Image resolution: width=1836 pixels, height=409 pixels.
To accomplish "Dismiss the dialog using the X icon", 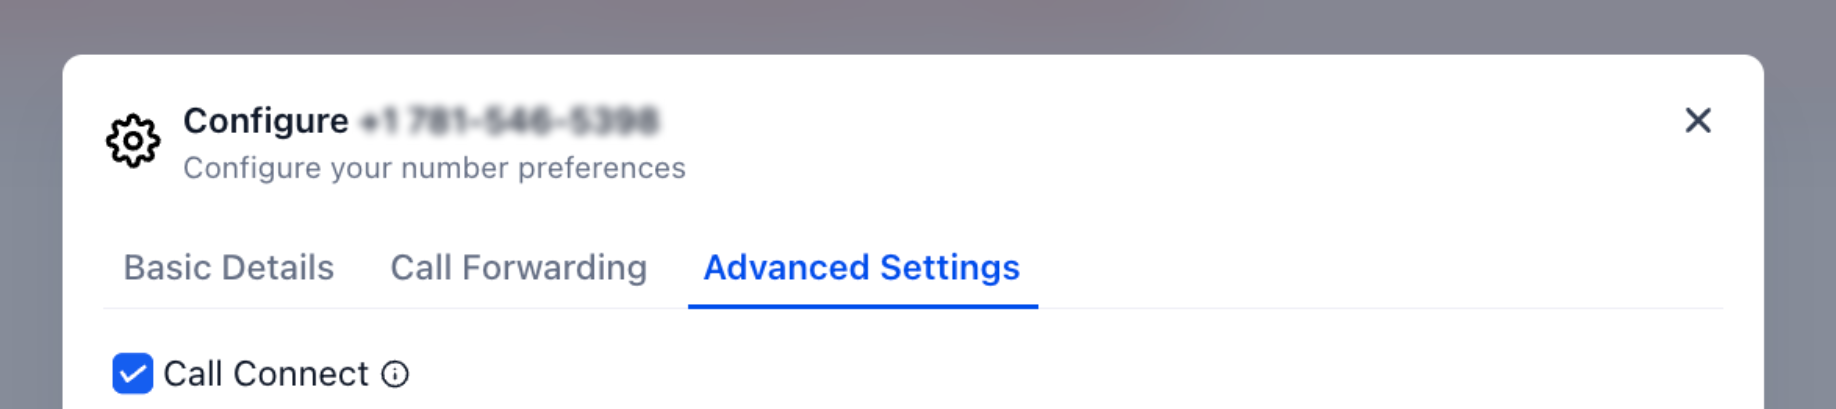I will click(x=1698, y=121).
